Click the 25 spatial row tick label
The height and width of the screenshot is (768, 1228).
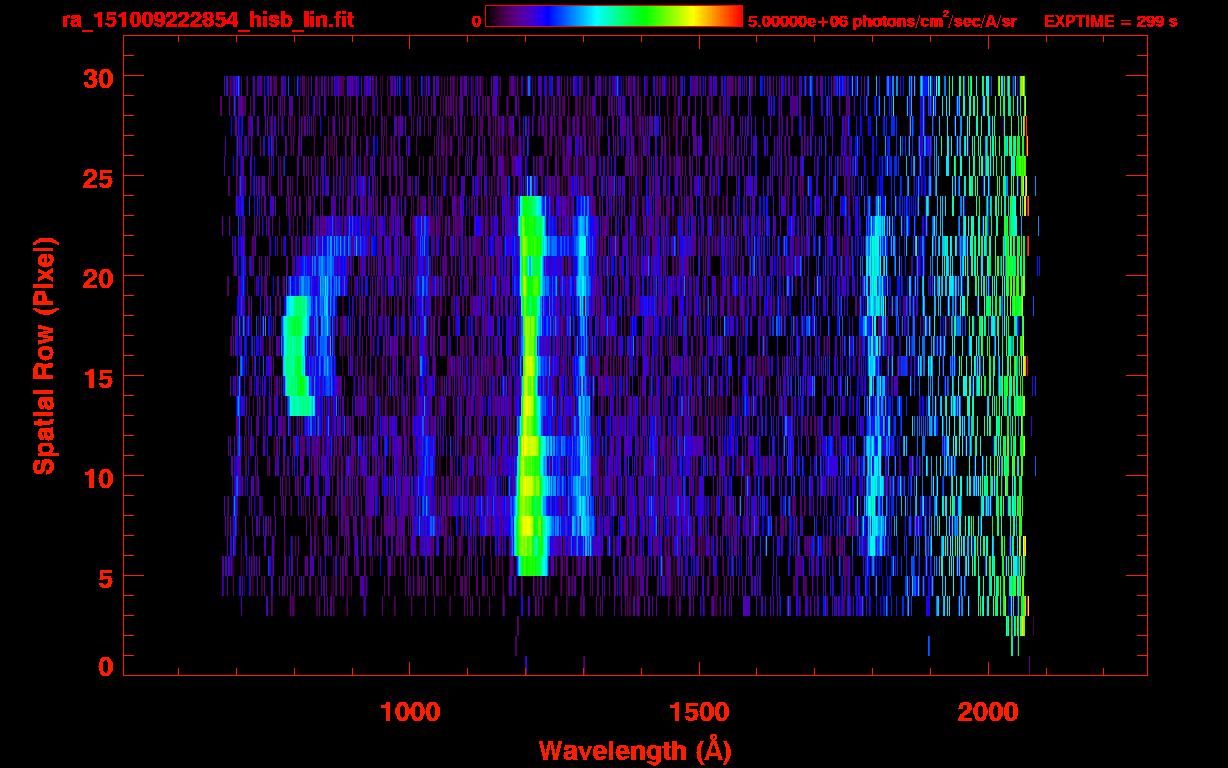coord(98,177)
